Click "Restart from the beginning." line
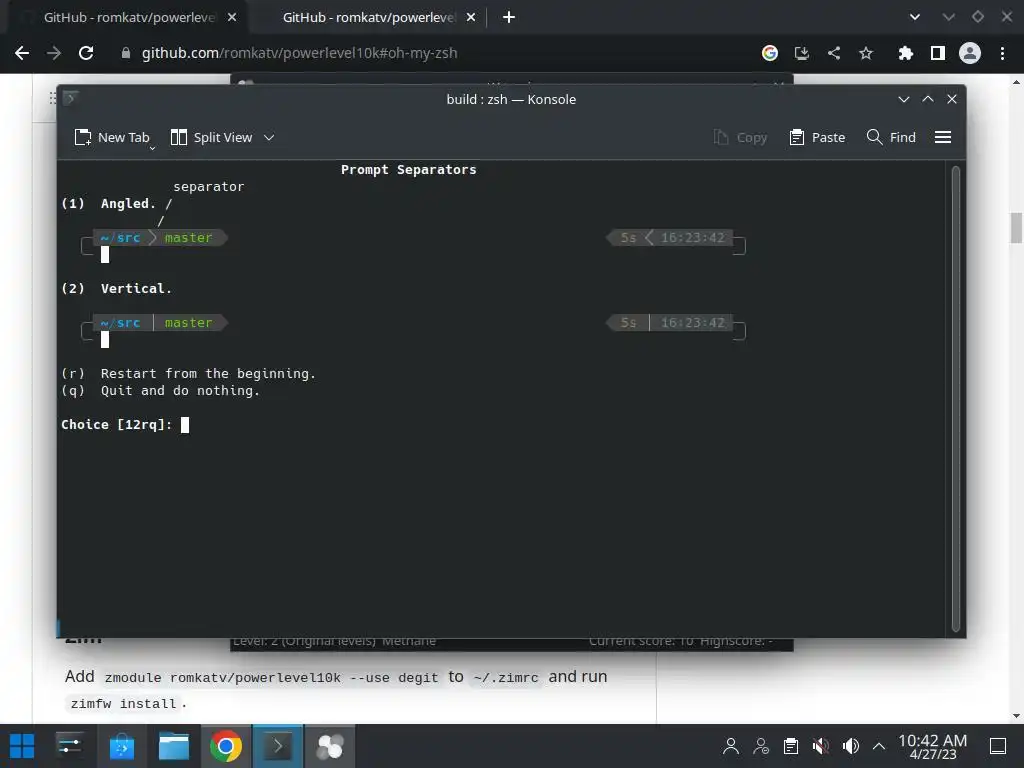 [189, 374]
